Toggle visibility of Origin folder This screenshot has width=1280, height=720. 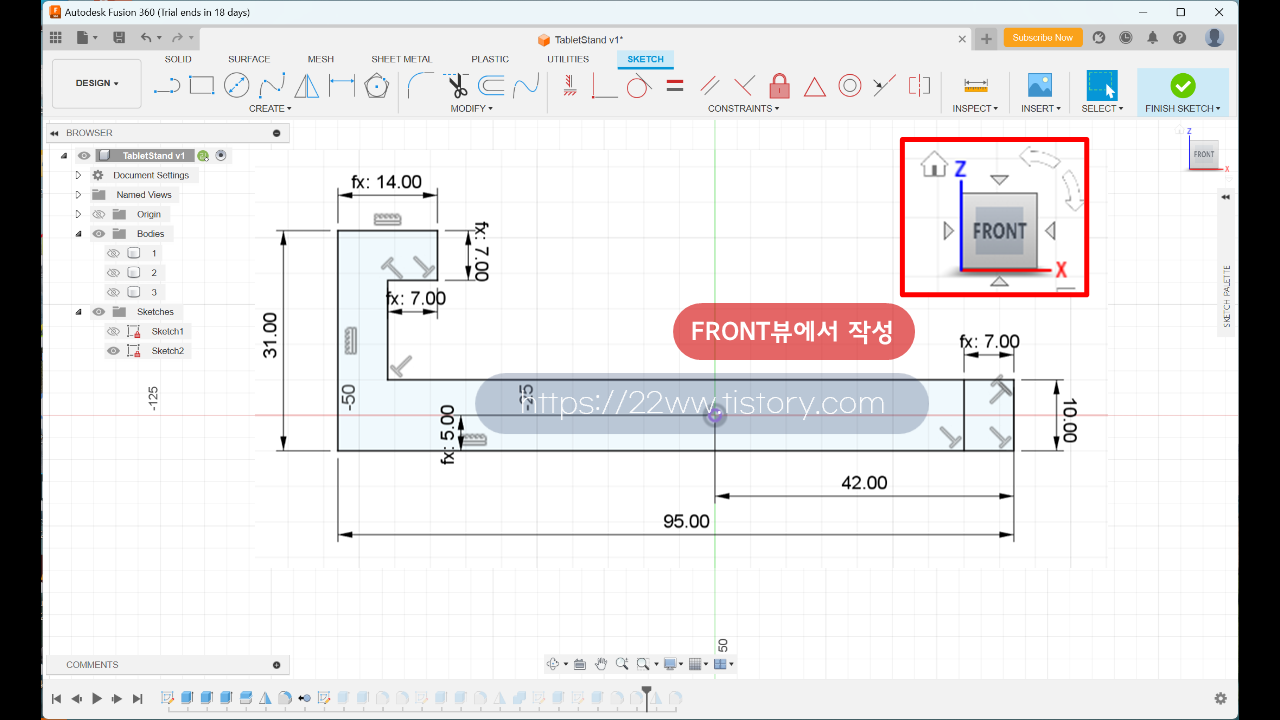99,214
